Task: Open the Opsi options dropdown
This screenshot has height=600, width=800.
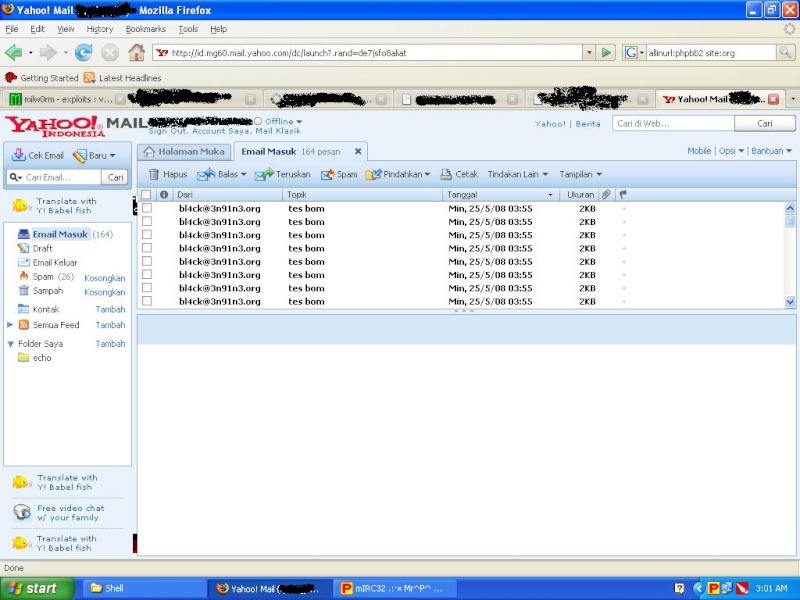Action: click(731, 151)
